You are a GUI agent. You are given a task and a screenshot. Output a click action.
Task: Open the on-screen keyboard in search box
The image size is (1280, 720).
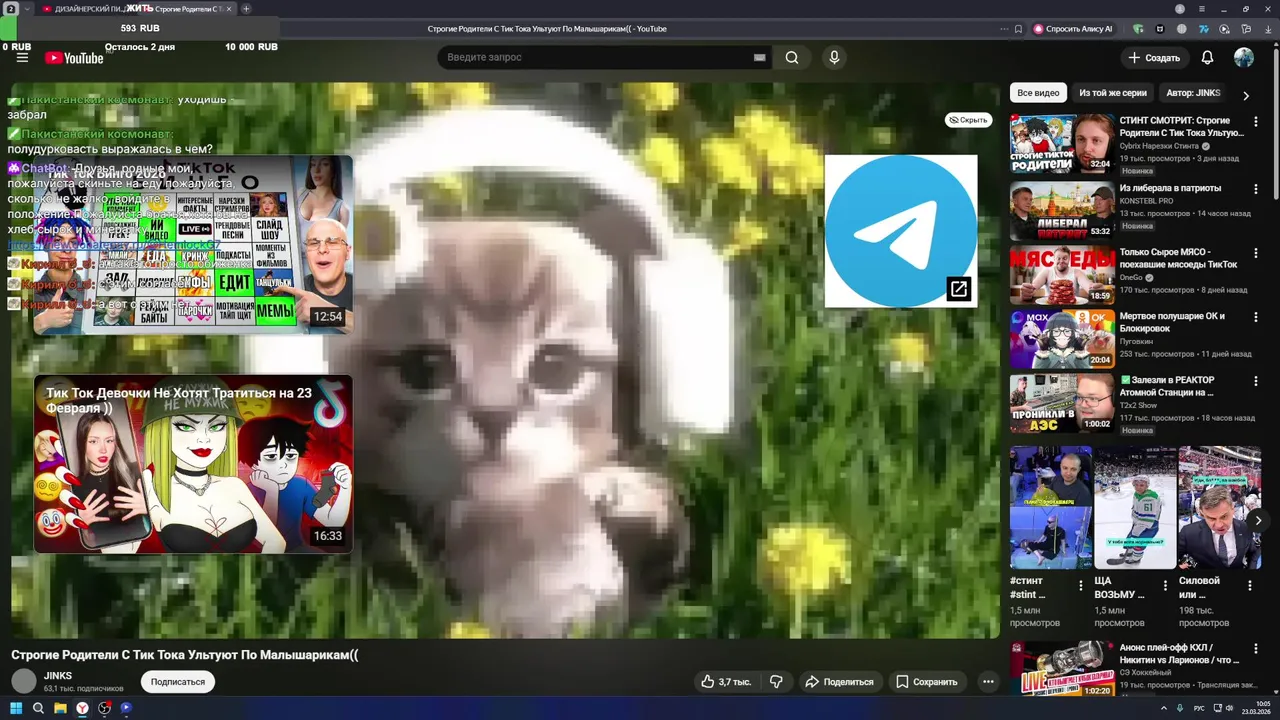pyautogui.click(x=760, y=58)
